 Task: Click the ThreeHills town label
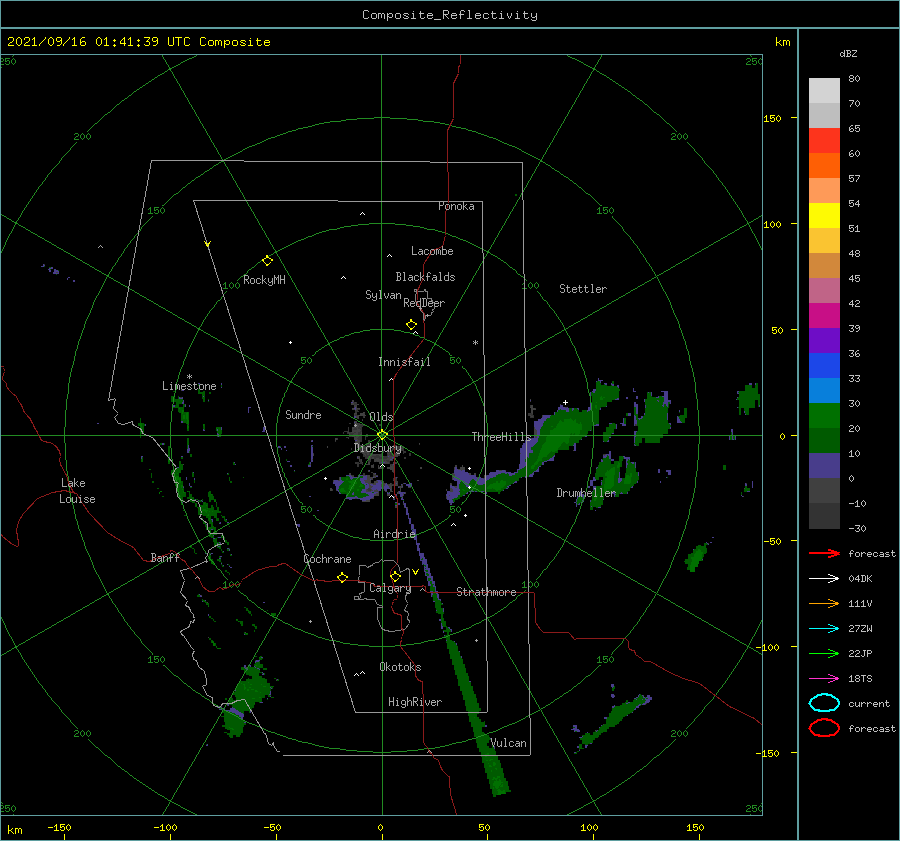click(x=501, y=437)
